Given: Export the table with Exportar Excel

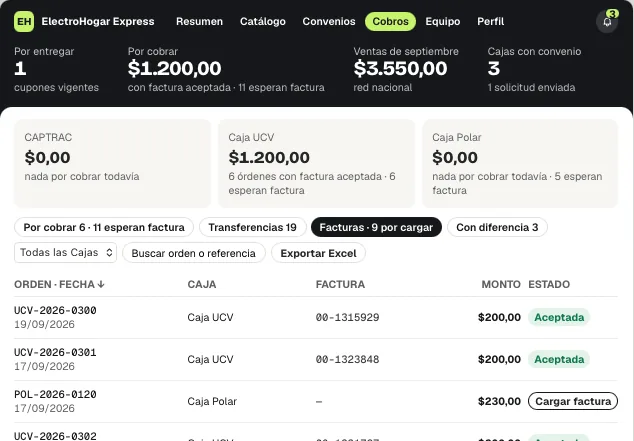Looking at the screenshot, I should click(318, 253).
